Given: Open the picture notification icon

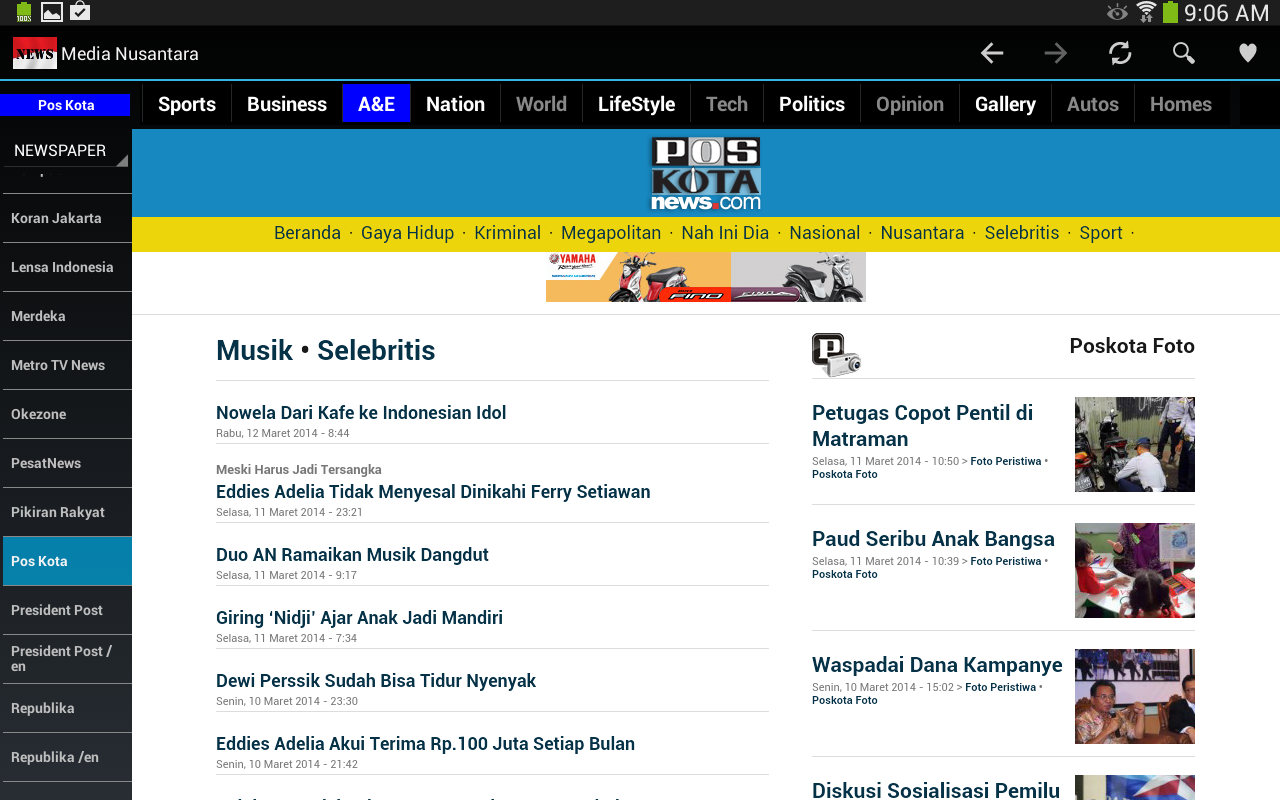Looking at the screenshot, I should coord(52,12).
